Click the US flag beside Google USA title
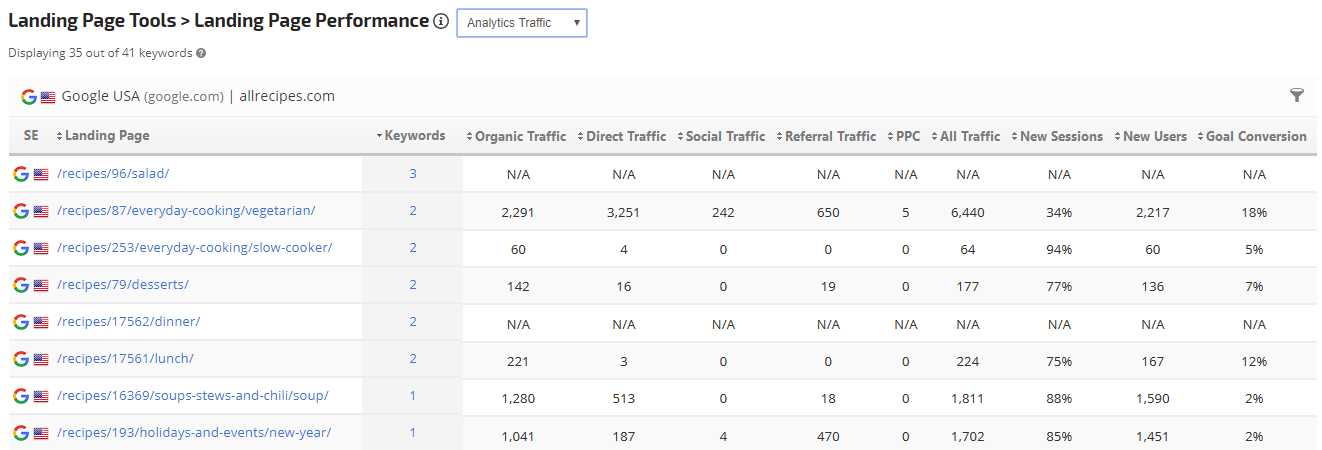The image size is (1322, 450). pos(48,97)
